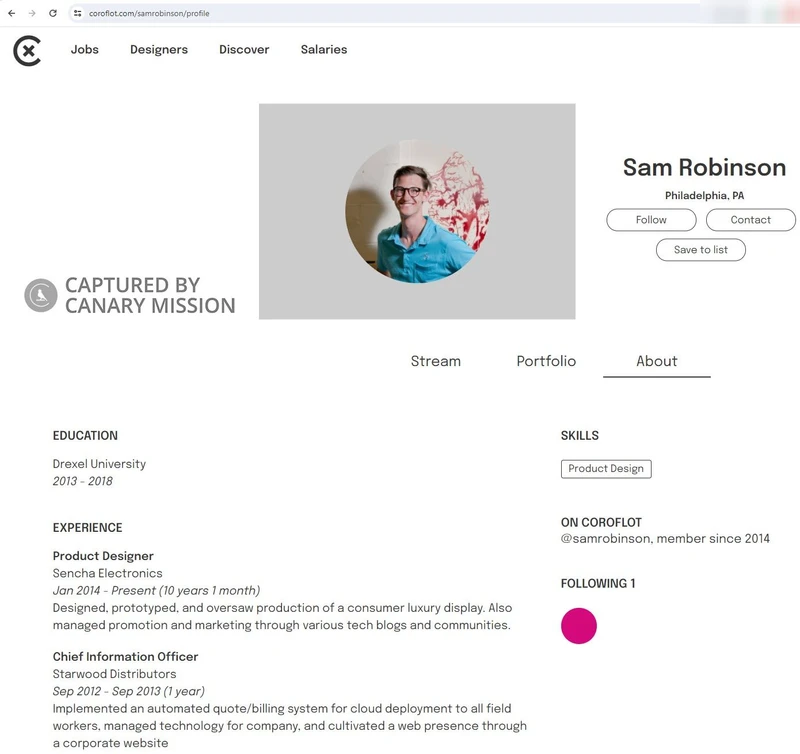Select the About tab
The image size is (800, 754).
tap(657, 361)
